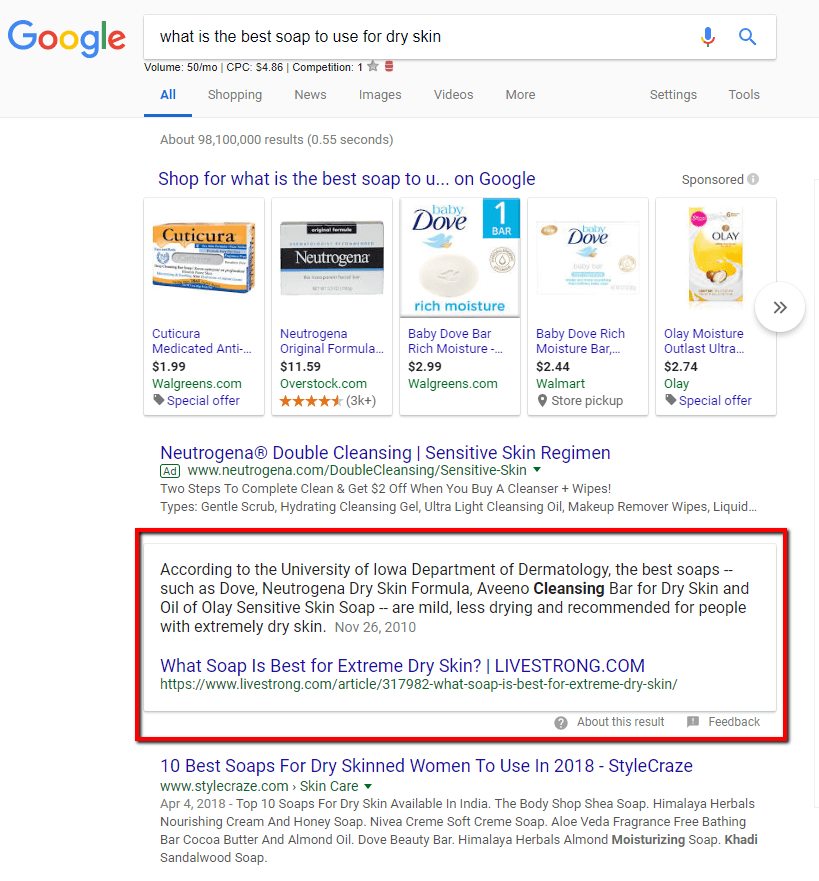Open the Cuticura soap product image
Screen dimensions: 819x881
click(204, 257)
